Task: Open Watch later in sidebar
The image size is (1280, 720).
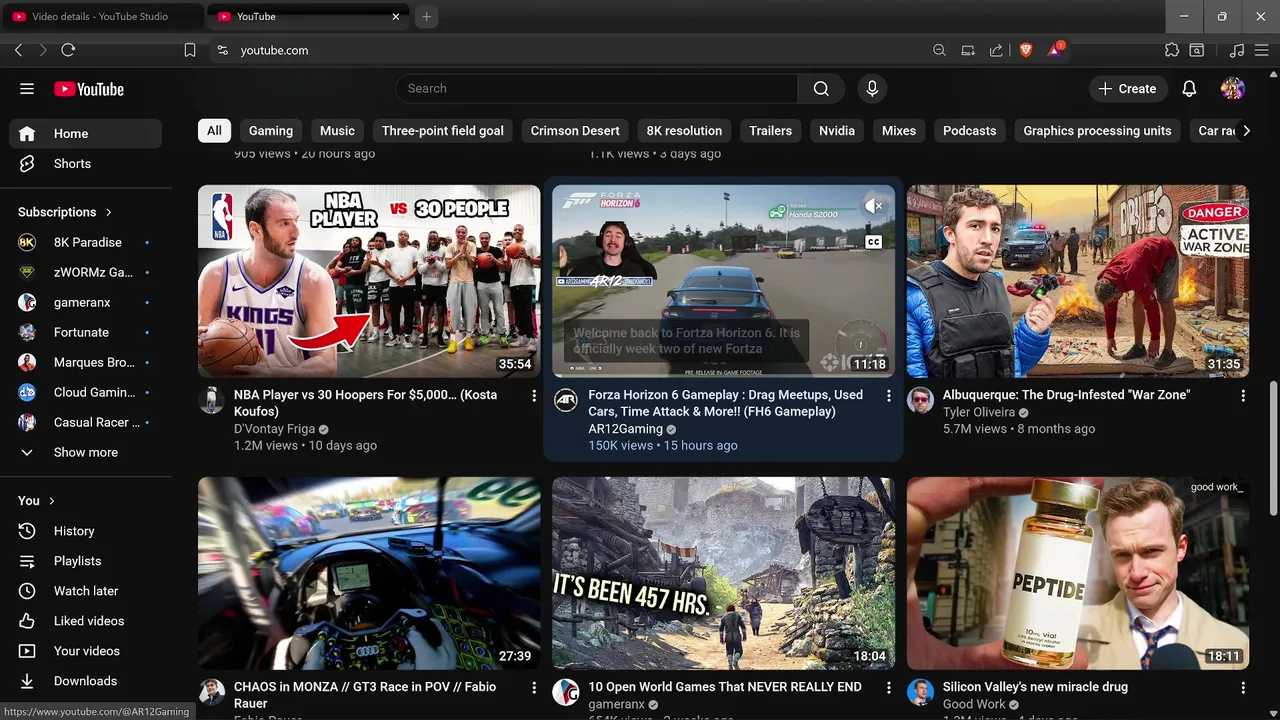Action: (85, 591)
